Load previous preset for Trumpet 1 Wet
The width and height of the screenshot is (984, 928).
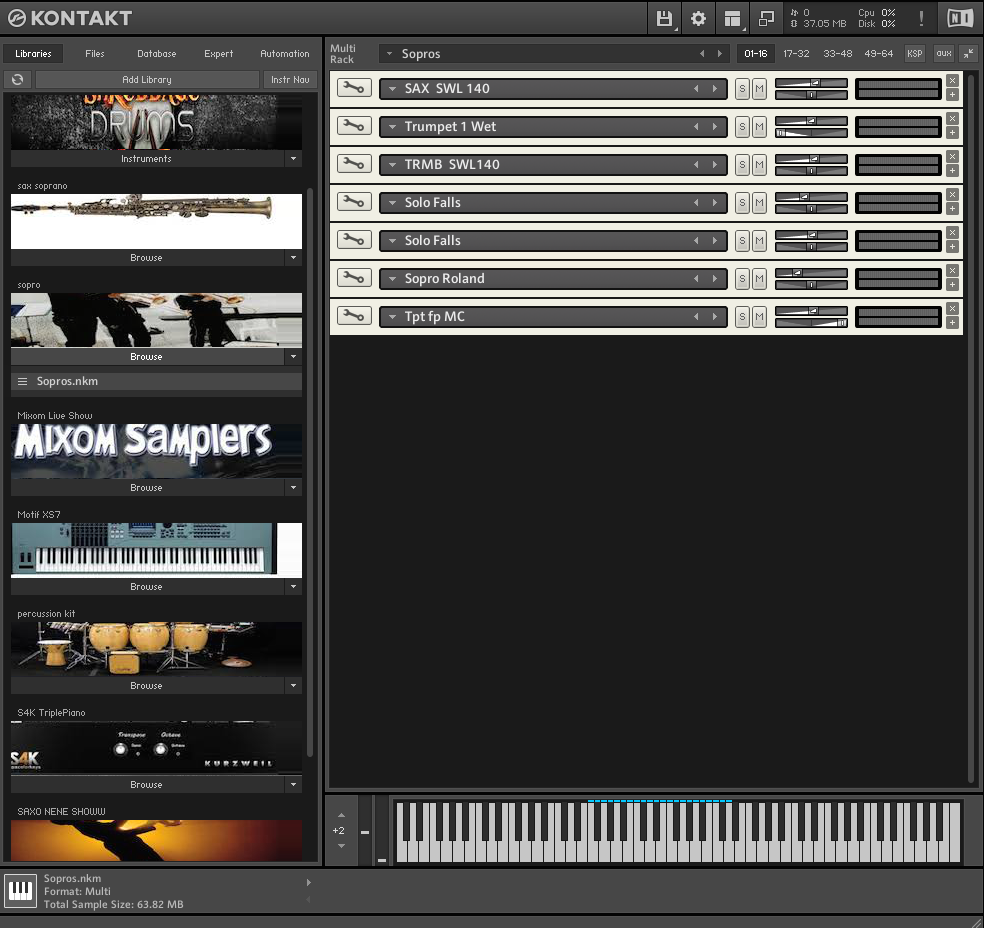696,127
